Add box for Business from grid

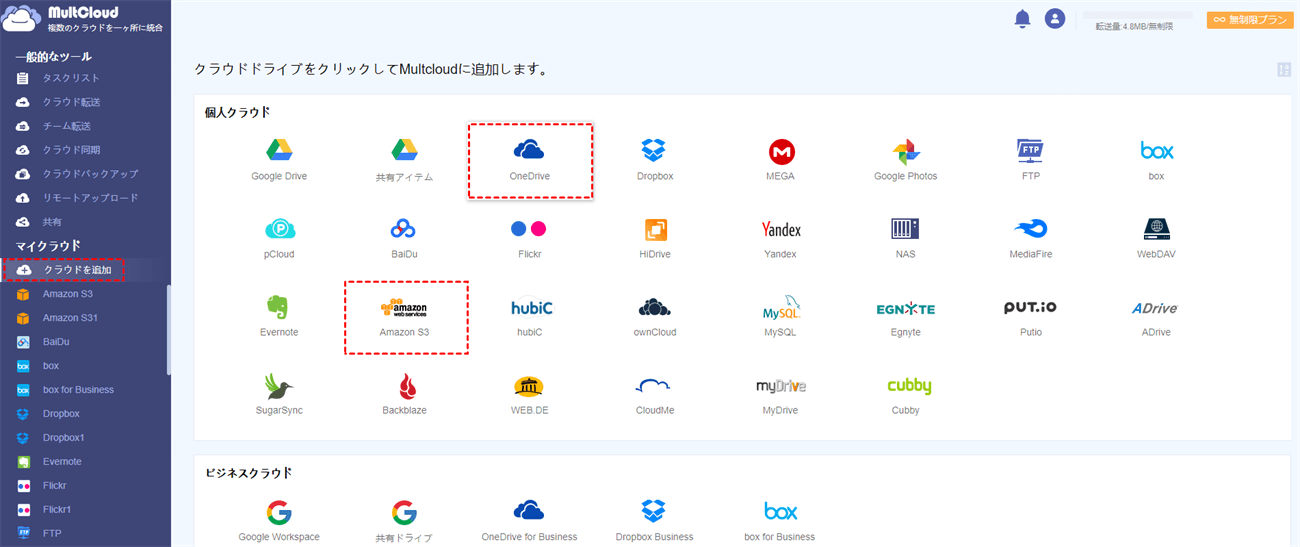[x=781, y=522]
